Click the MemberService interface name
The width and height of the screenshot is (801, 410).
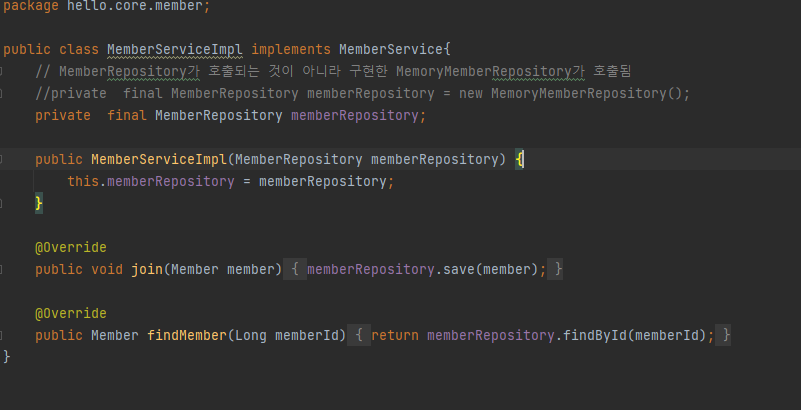point(391,50)
